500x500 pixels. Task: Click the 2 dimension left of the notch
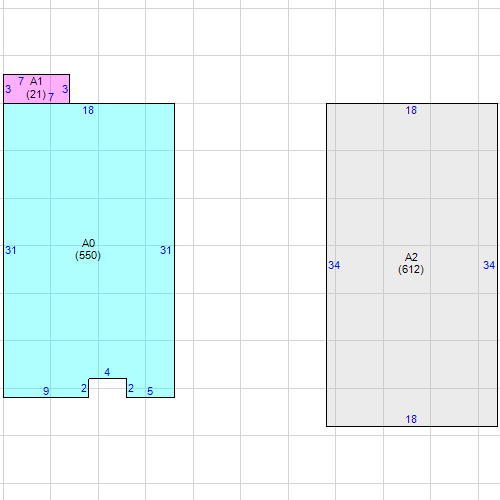[x=84, y=388]
